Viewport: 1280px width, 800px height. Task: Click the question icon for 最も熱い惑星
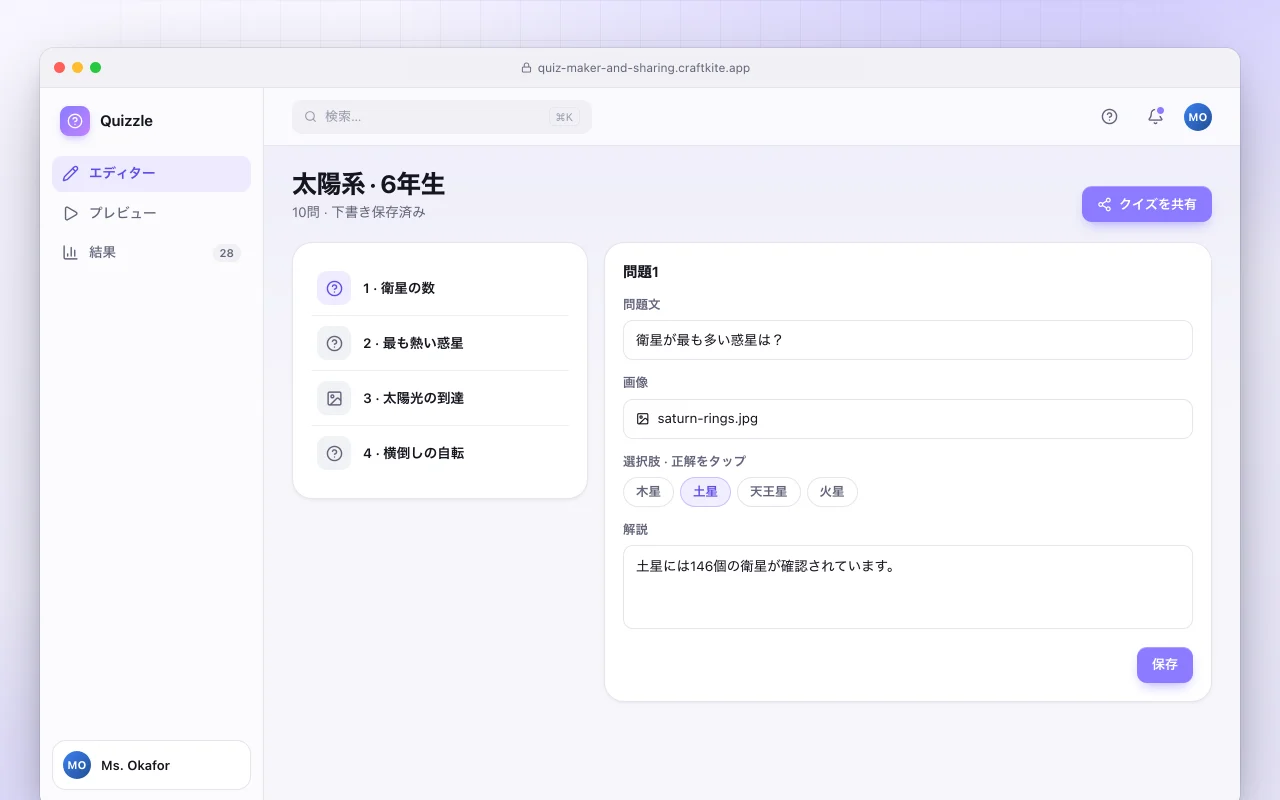(x=334, y=343)
